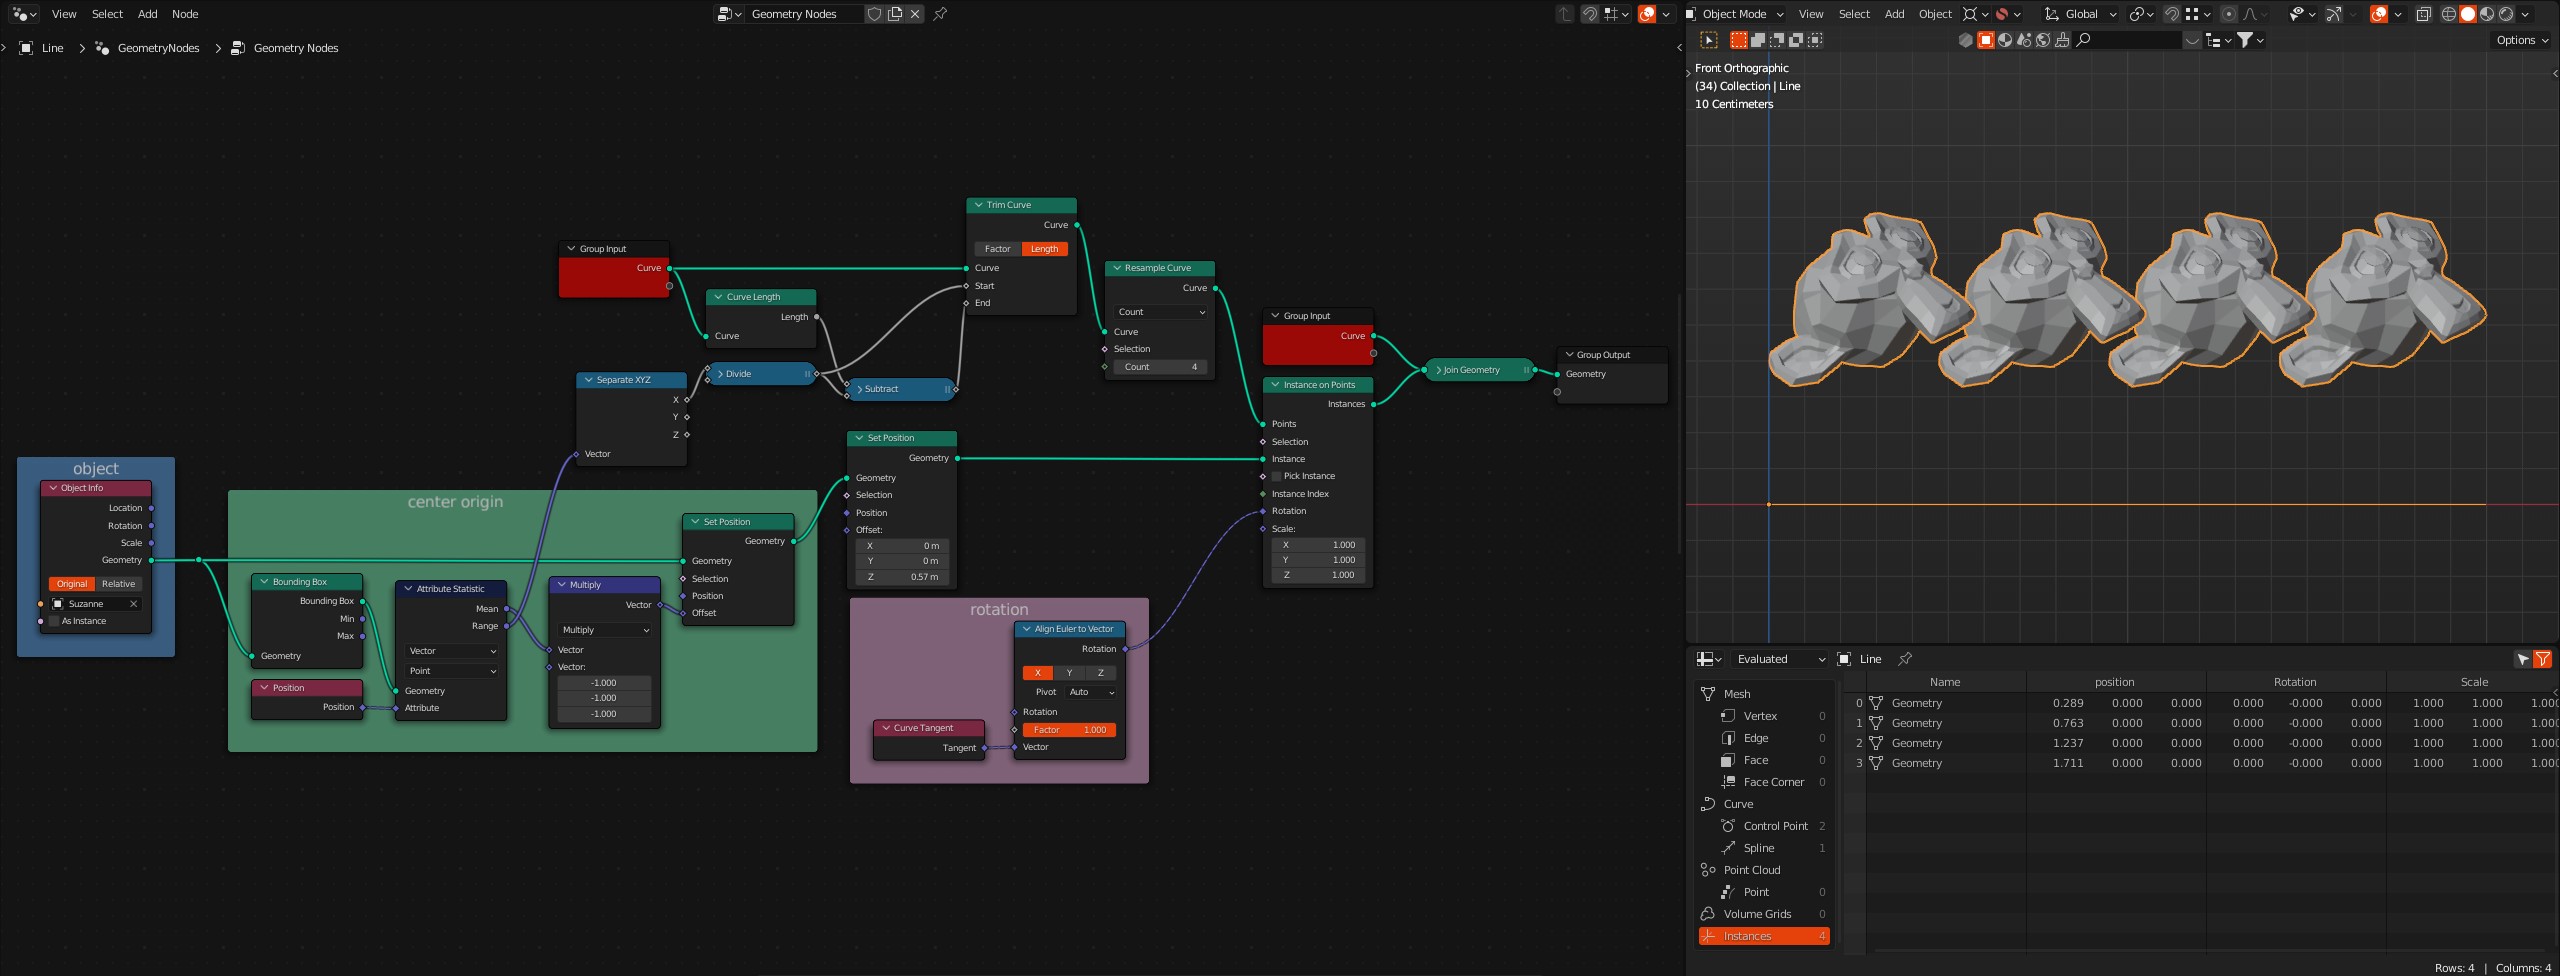
Task: Toggle 3D viewport overlays
Action: [2379, 14]
